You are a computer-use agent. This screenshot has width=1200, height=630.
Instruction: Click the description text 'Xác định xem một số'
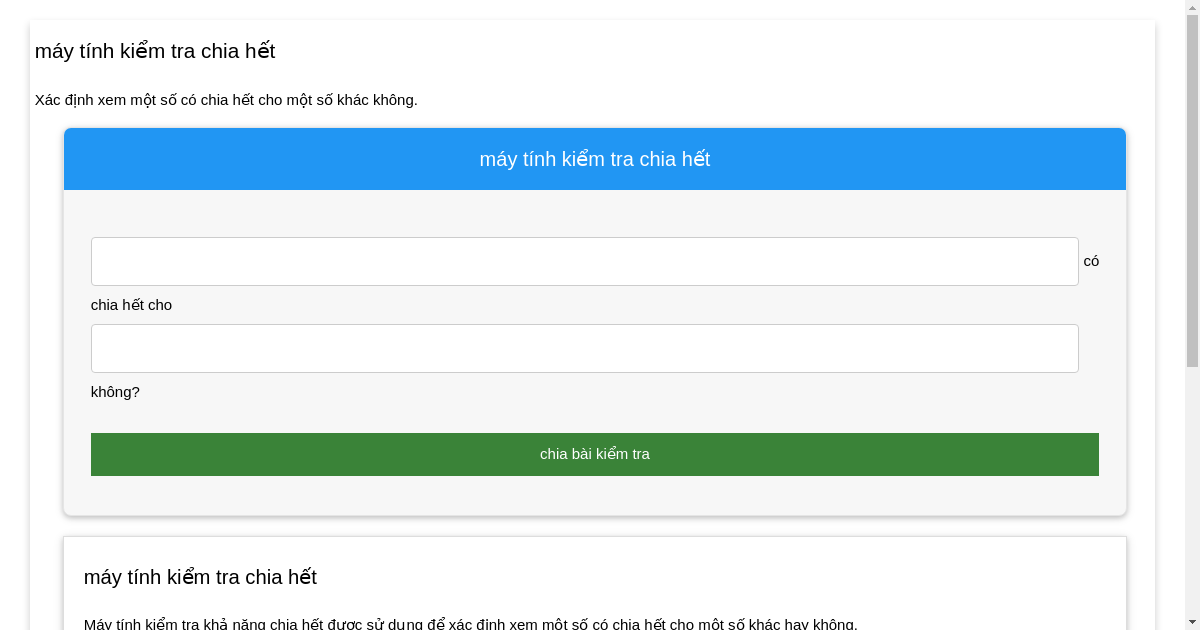point(226,100)
